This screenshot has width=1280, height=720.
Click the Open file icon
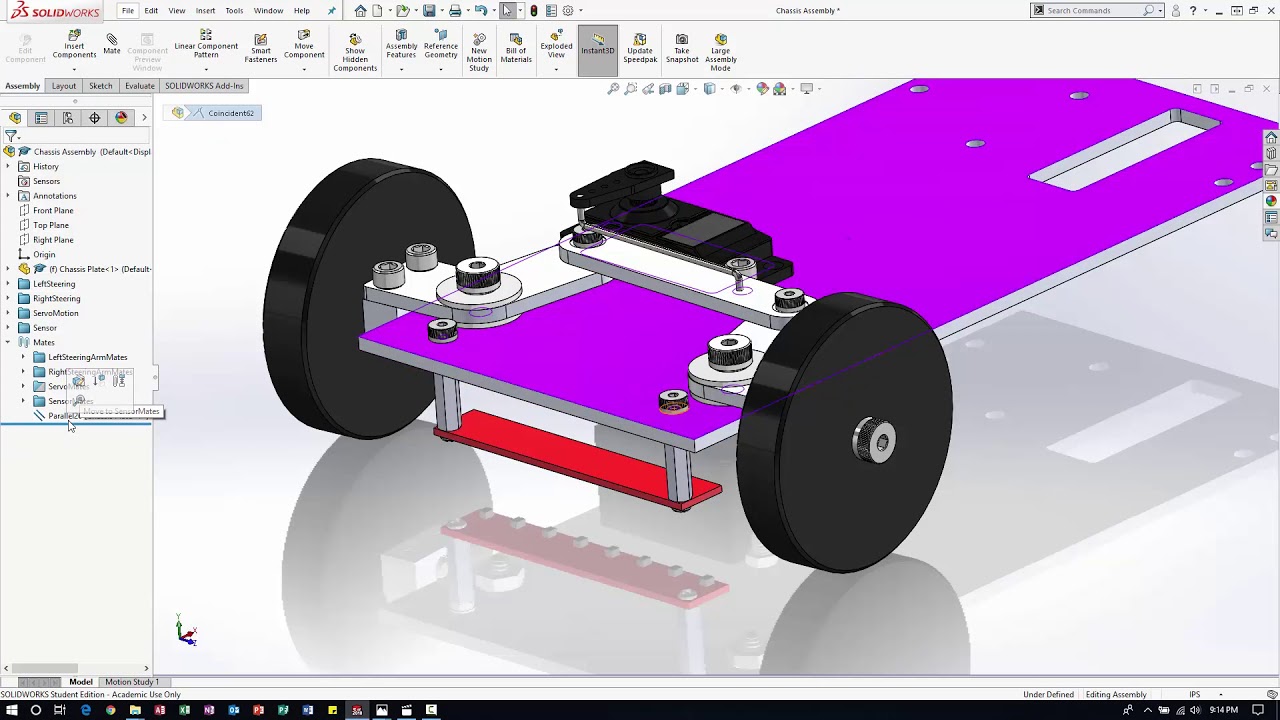click(402, 11)
